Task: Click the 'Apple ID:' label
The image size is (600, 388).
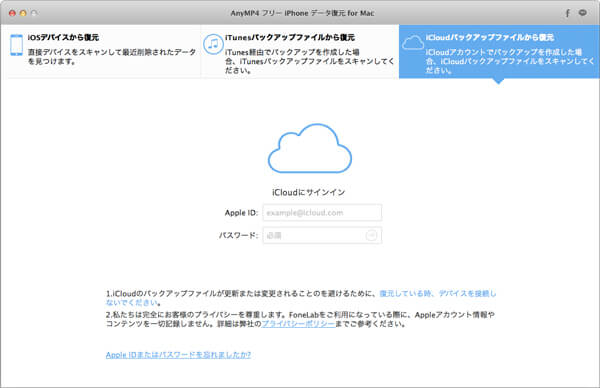Action: pos(241,213)
